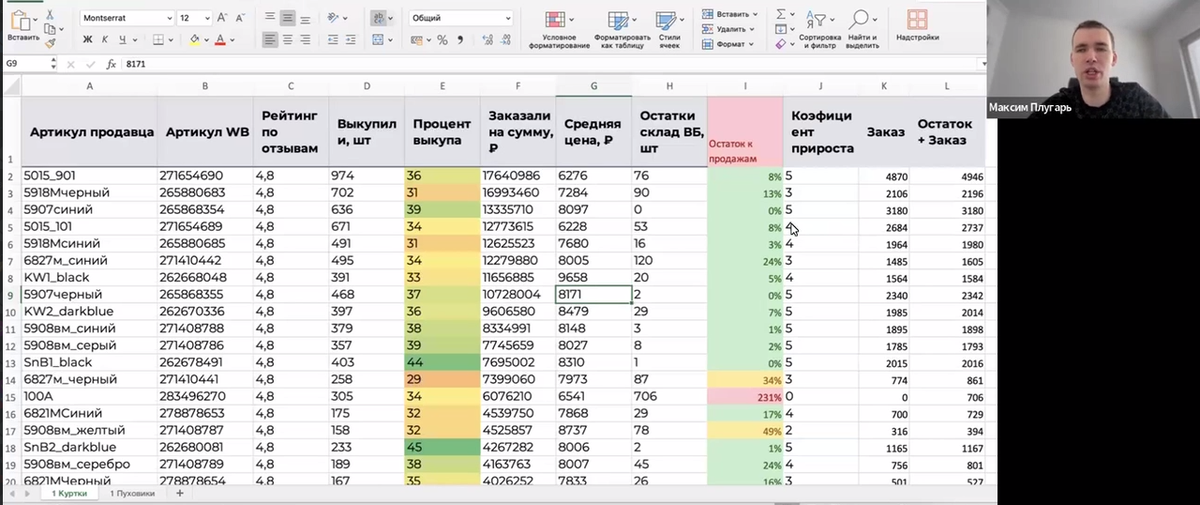The height and width of the screenshot is (505, 1200).
Task: Select cell with 5907черный
Action: point(89,295)
